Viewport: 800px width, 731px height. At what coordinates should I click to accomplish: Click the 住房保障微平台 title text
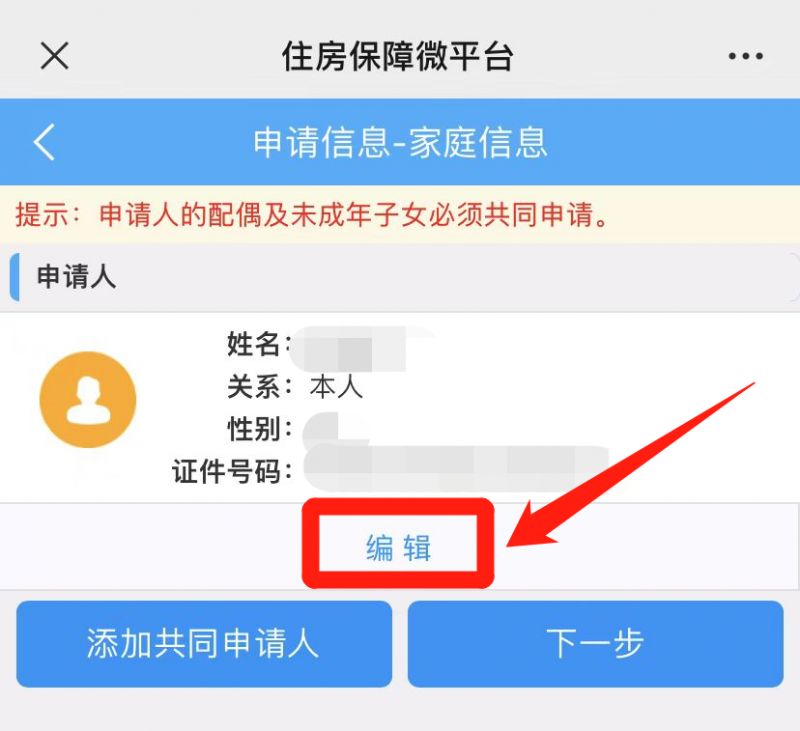[397, 56]
